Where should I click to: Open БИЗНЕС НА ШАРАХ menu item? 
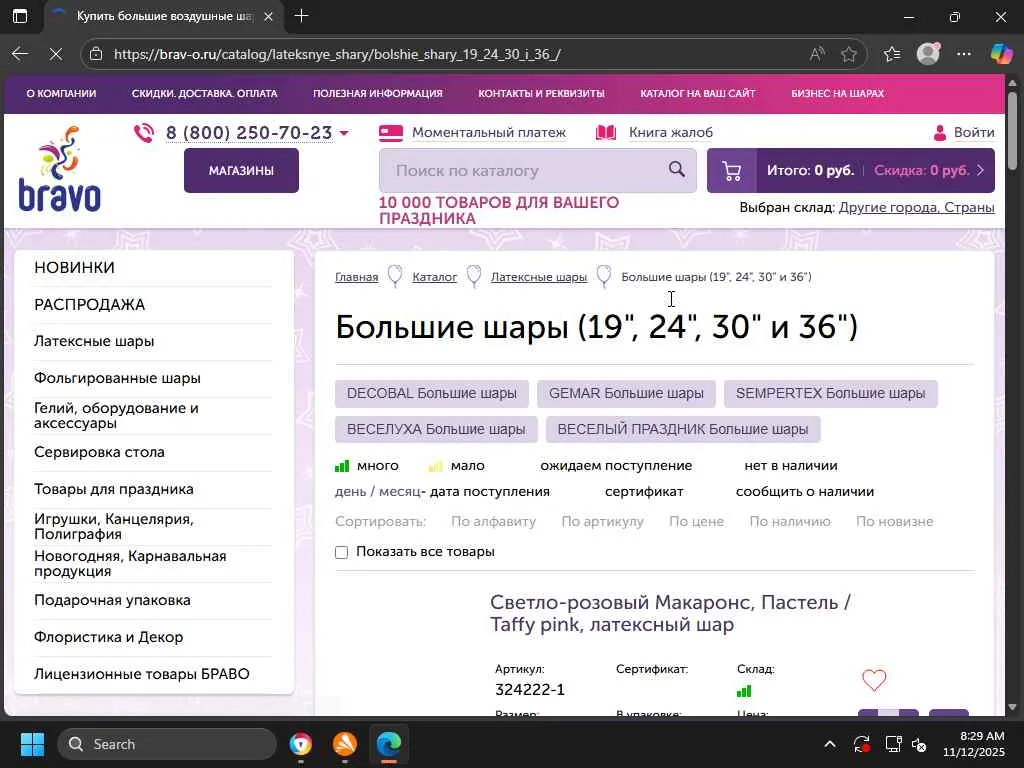837,93
